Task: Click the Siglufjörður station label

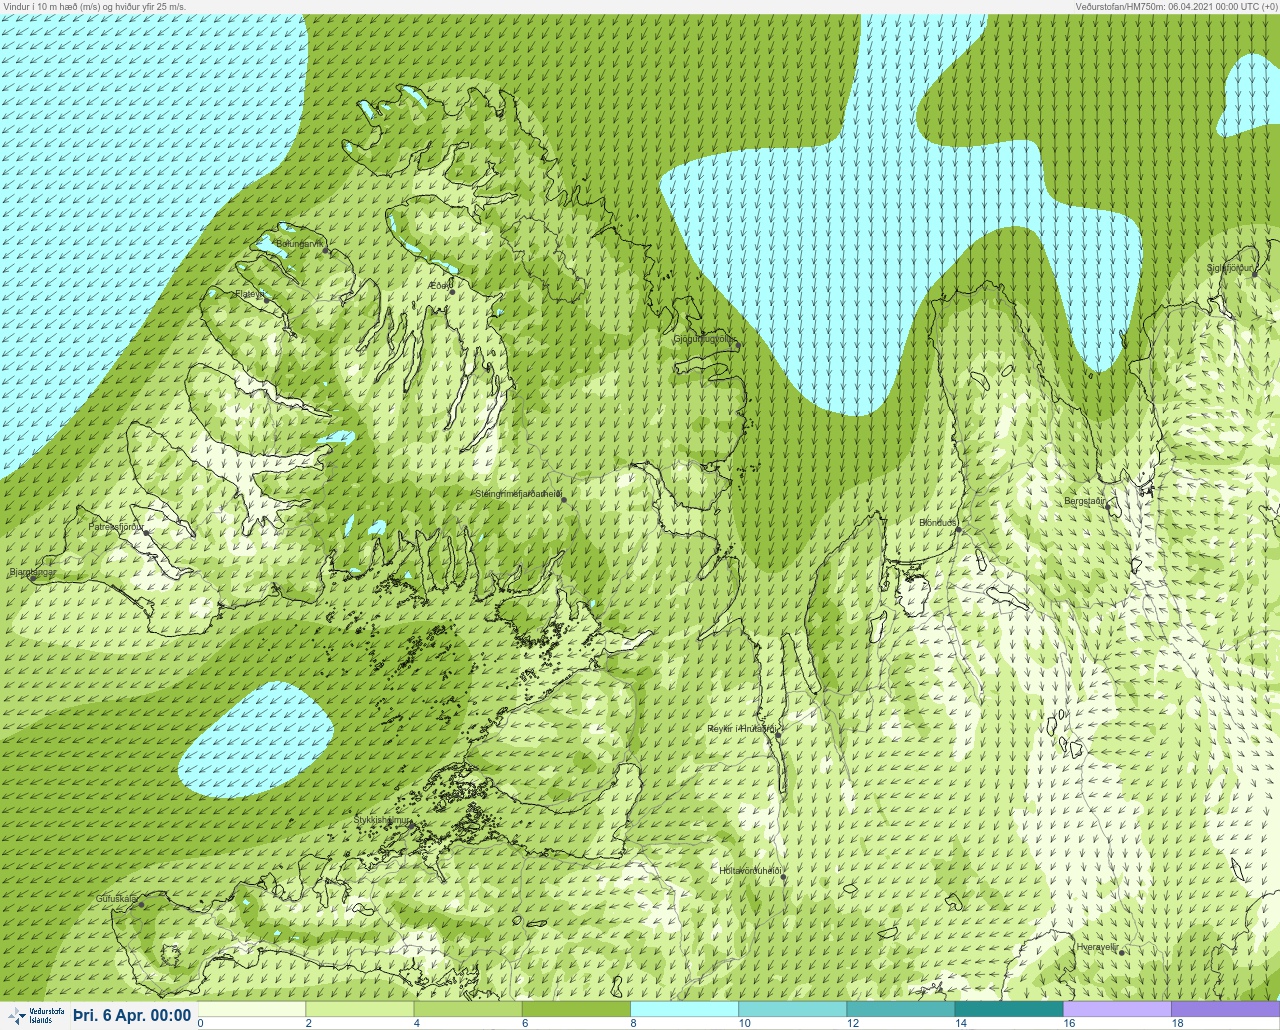Action: 1230,268
